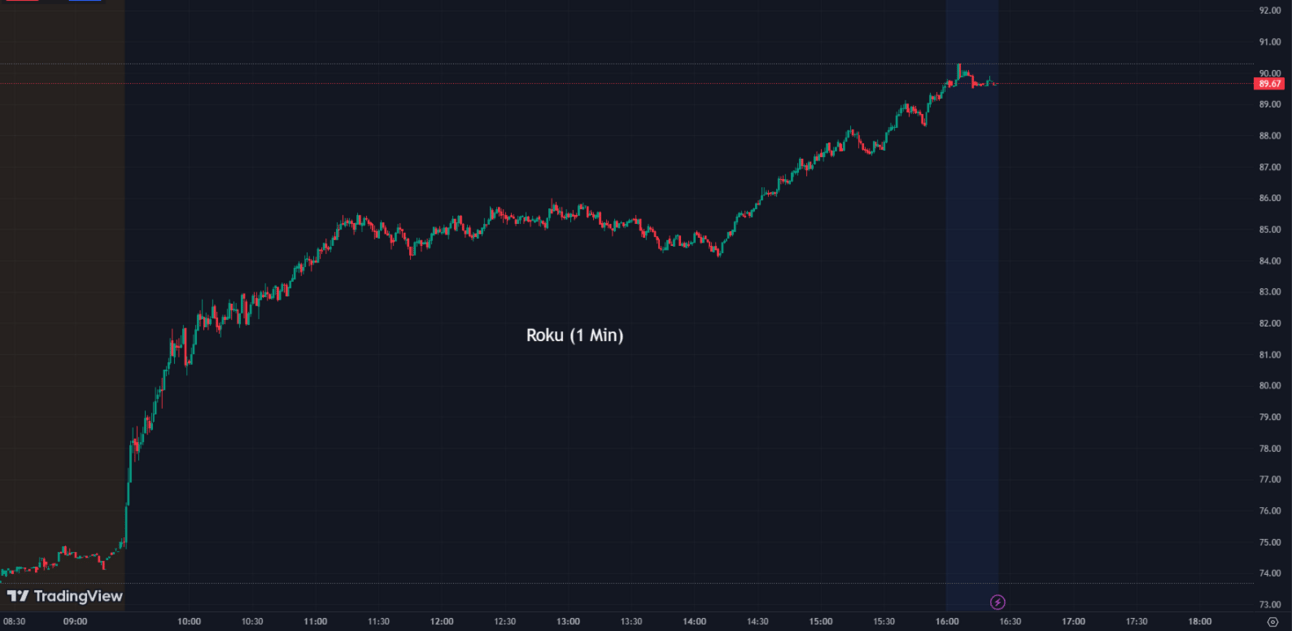The width and height of the screenshot is (1292, 631).
Task: Click the 76.00 price scale label
Action: [1270, 511]
